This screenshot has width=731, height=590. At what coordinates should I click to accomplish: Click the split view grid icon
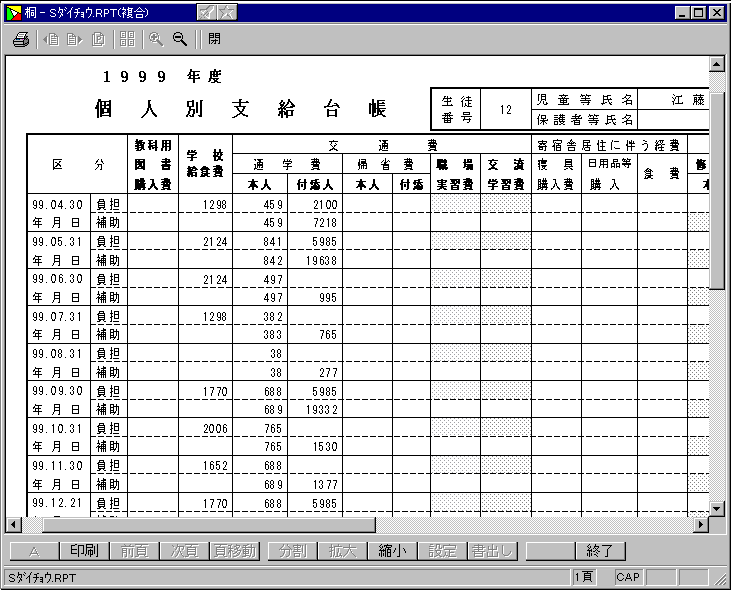click(x=127, y=39)
